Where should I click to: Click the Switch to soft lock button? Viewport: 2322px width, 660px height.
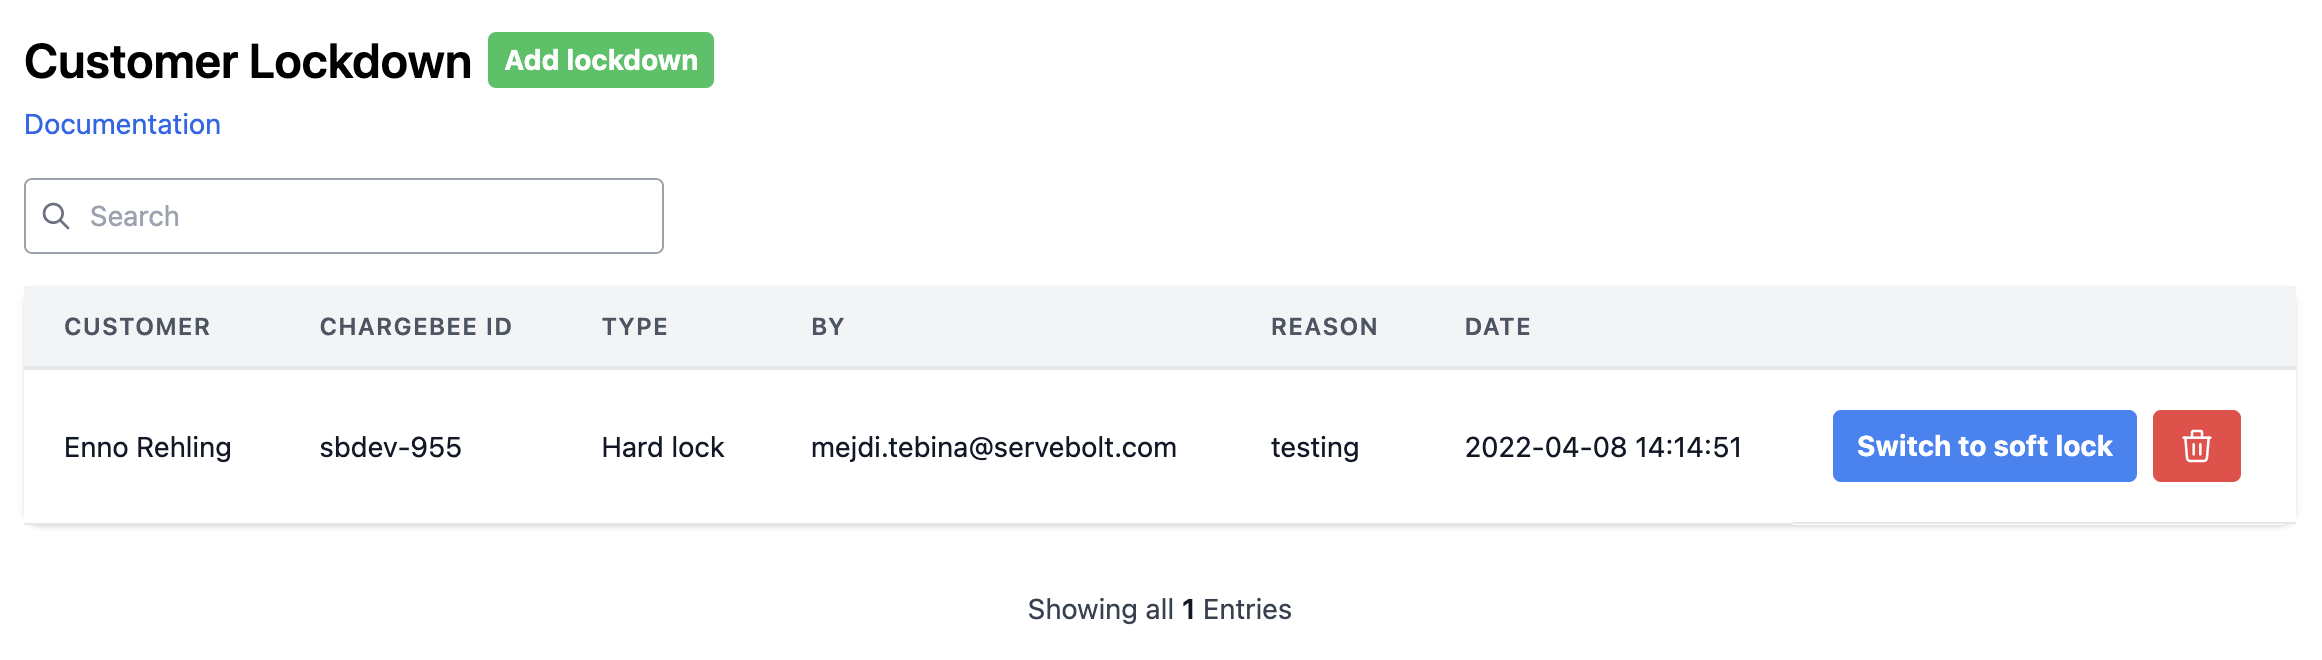[1984, 446]
